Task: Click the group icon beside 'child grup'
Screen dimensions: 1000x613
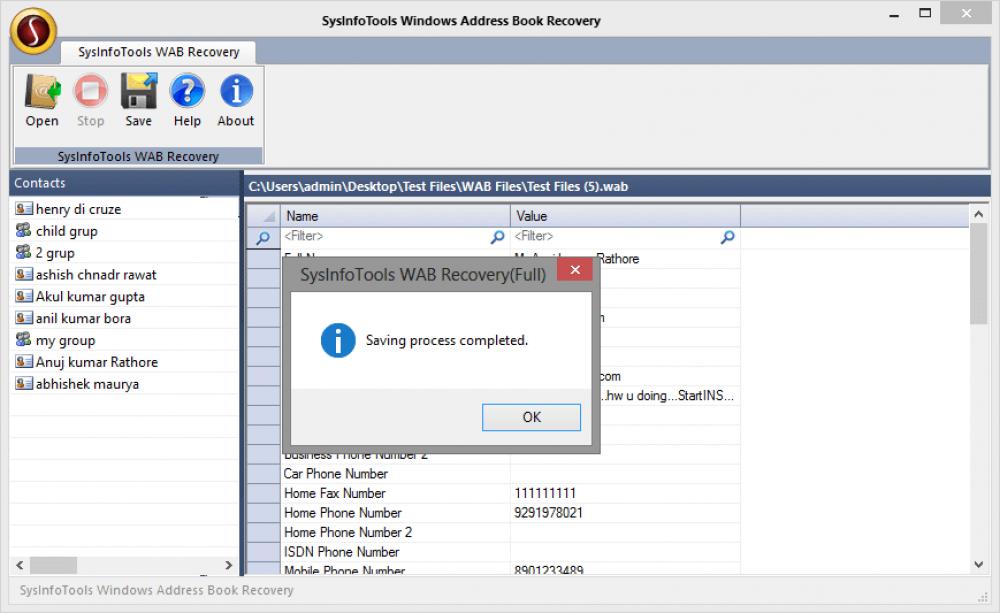Action: pos(24,231)
